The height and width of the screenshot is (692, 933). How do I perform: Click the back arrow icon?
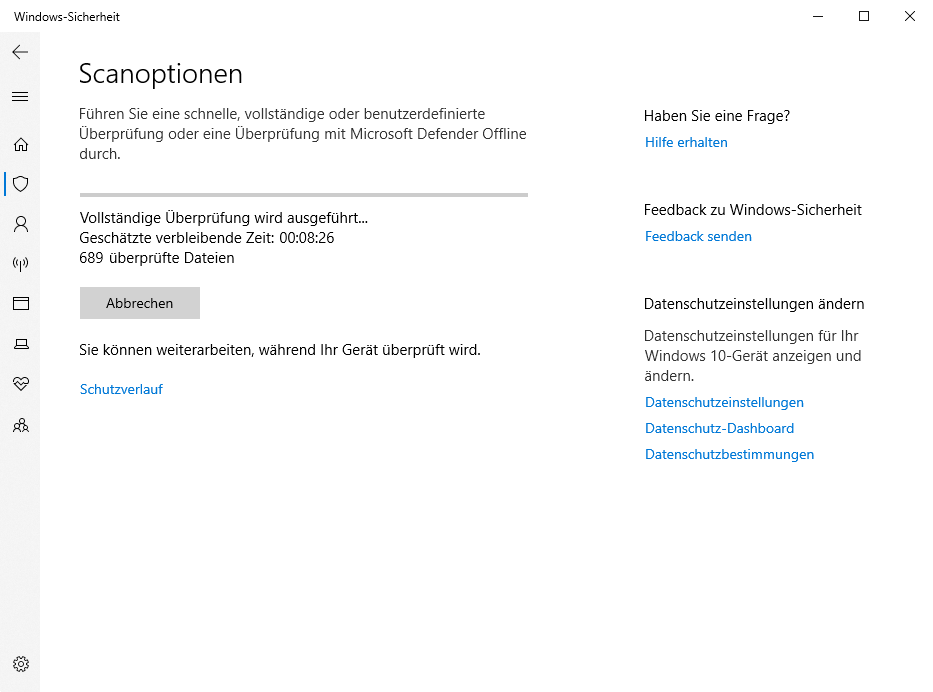(20, 52)
